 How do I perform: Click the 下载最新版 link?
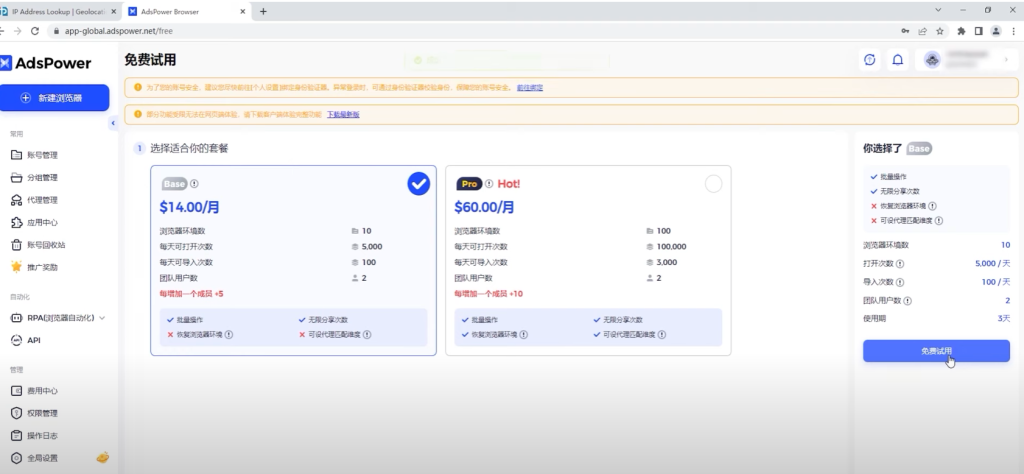click(x=343, y=114)
